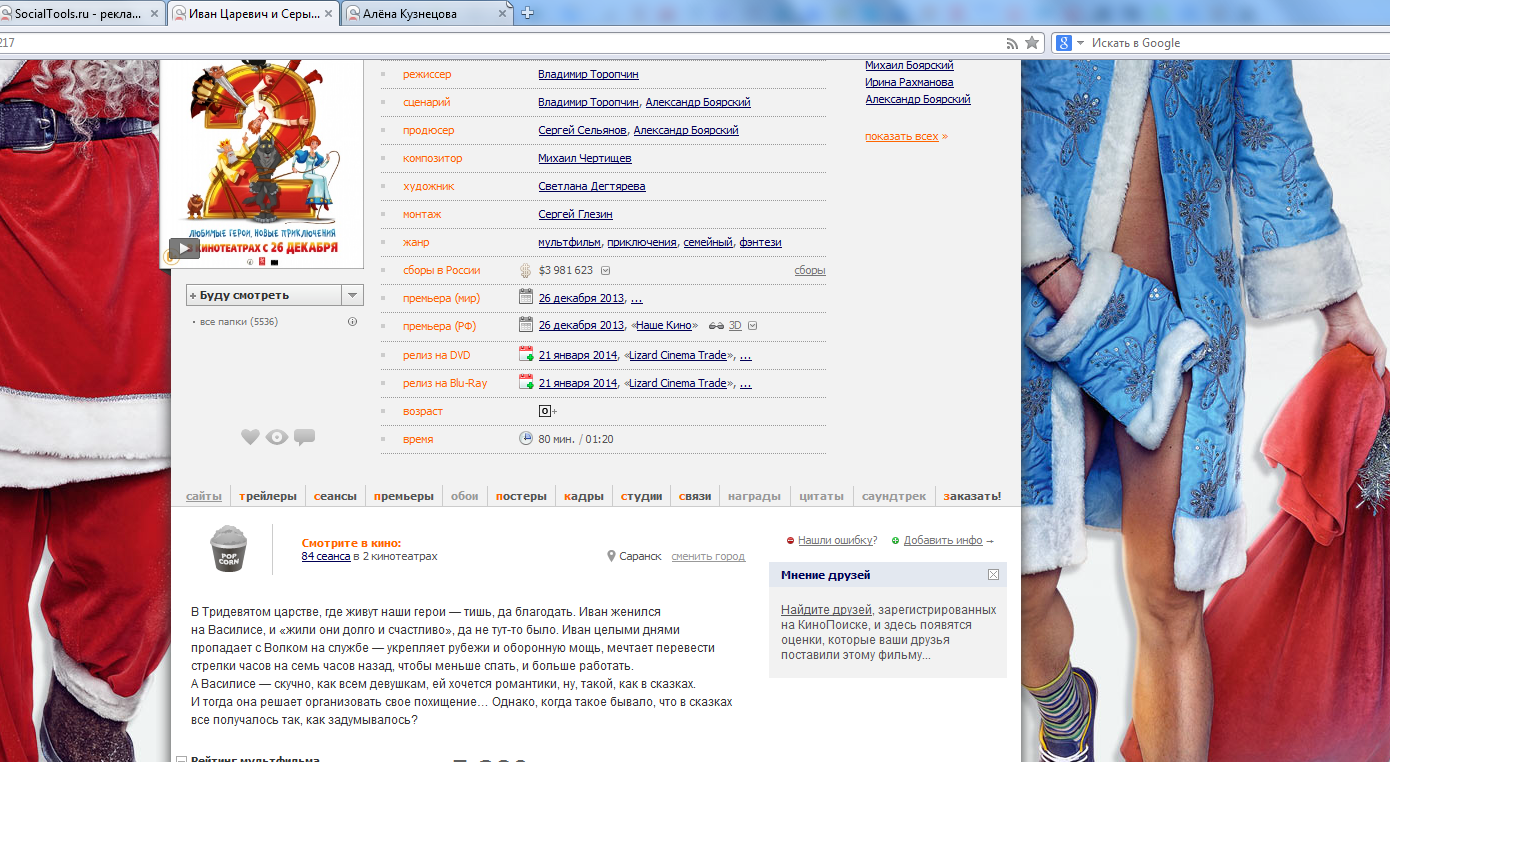Open the кадры section
The height and width of the screenshot is (864, 1536).
click(x=584, y=496)
